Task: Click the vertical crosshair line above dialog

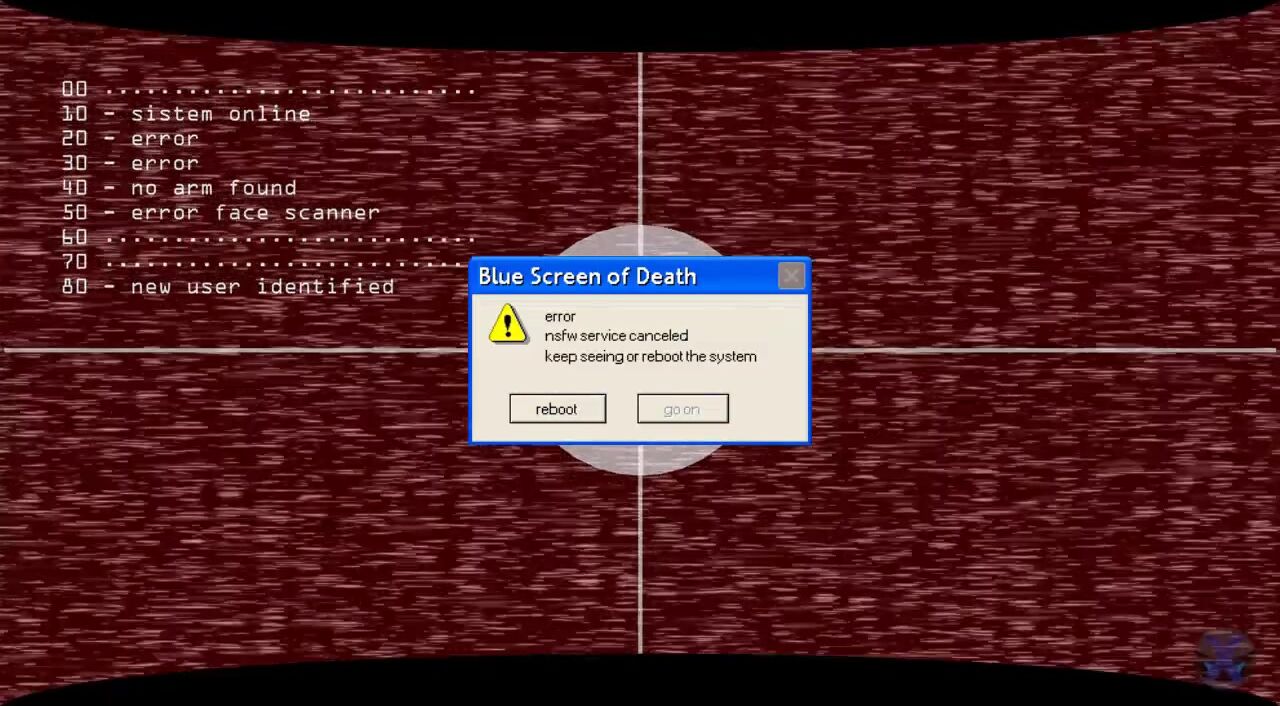Action: click(x=640, y=150)
